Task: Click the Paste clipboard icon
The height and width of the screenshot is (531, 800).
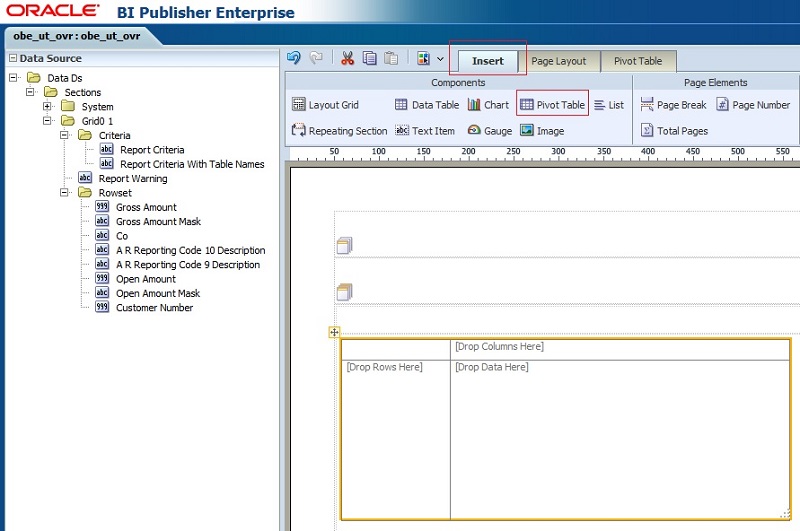Action: pos(391,58)
